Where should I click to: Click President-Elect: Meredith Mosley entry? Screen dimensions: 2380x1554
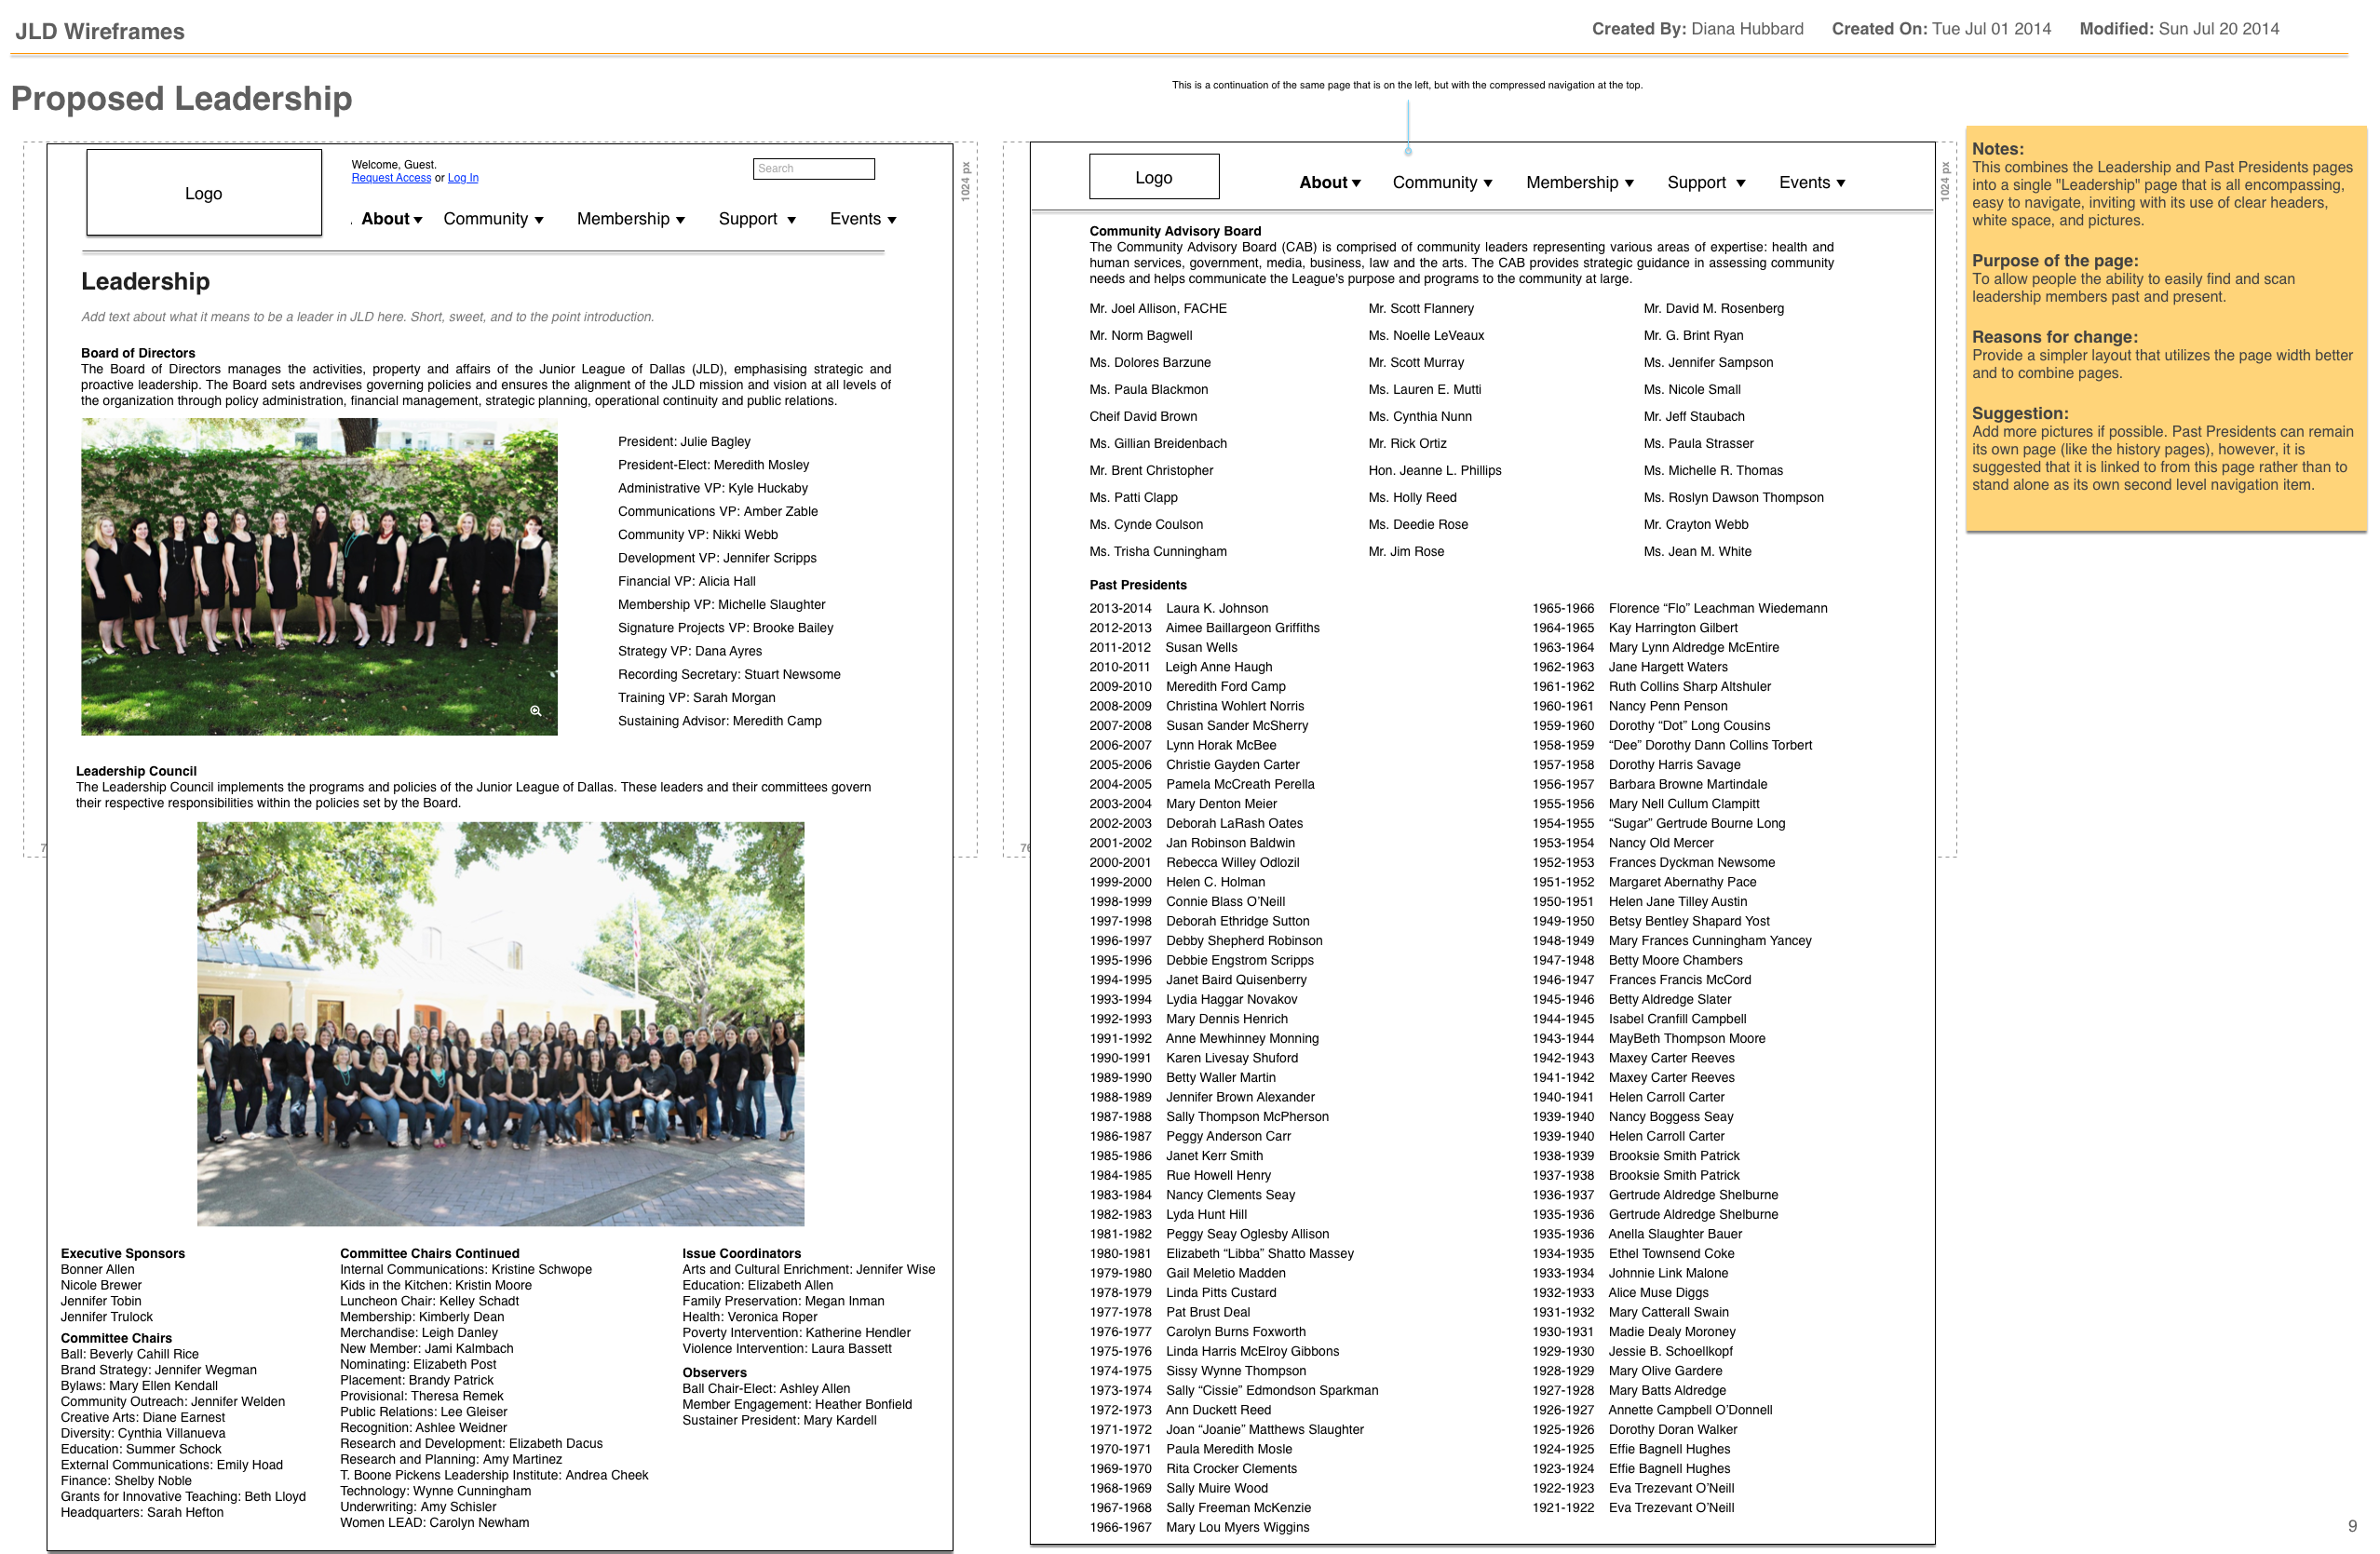(x=713, y=465)
